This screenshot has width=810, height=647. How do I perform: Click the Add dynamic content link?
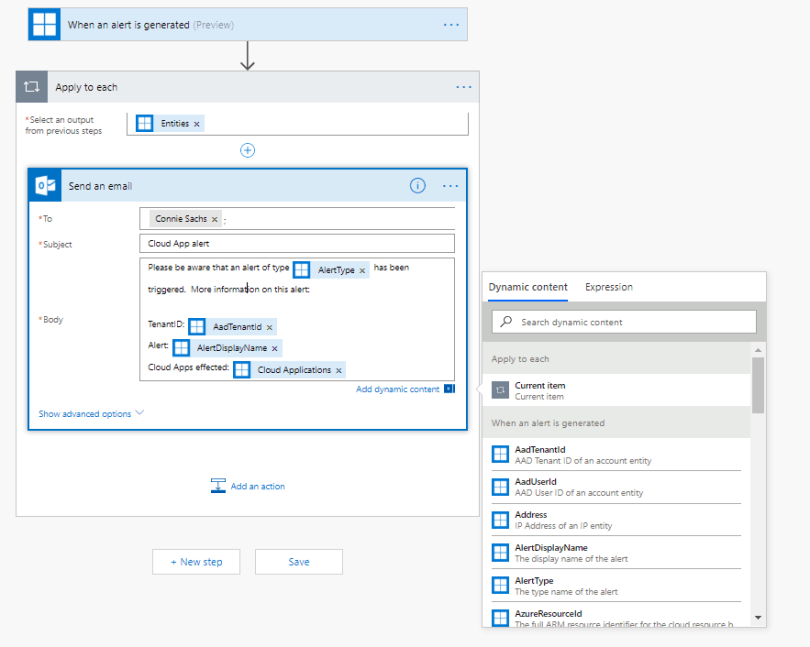pyautogui.click(x=397, y=389)
